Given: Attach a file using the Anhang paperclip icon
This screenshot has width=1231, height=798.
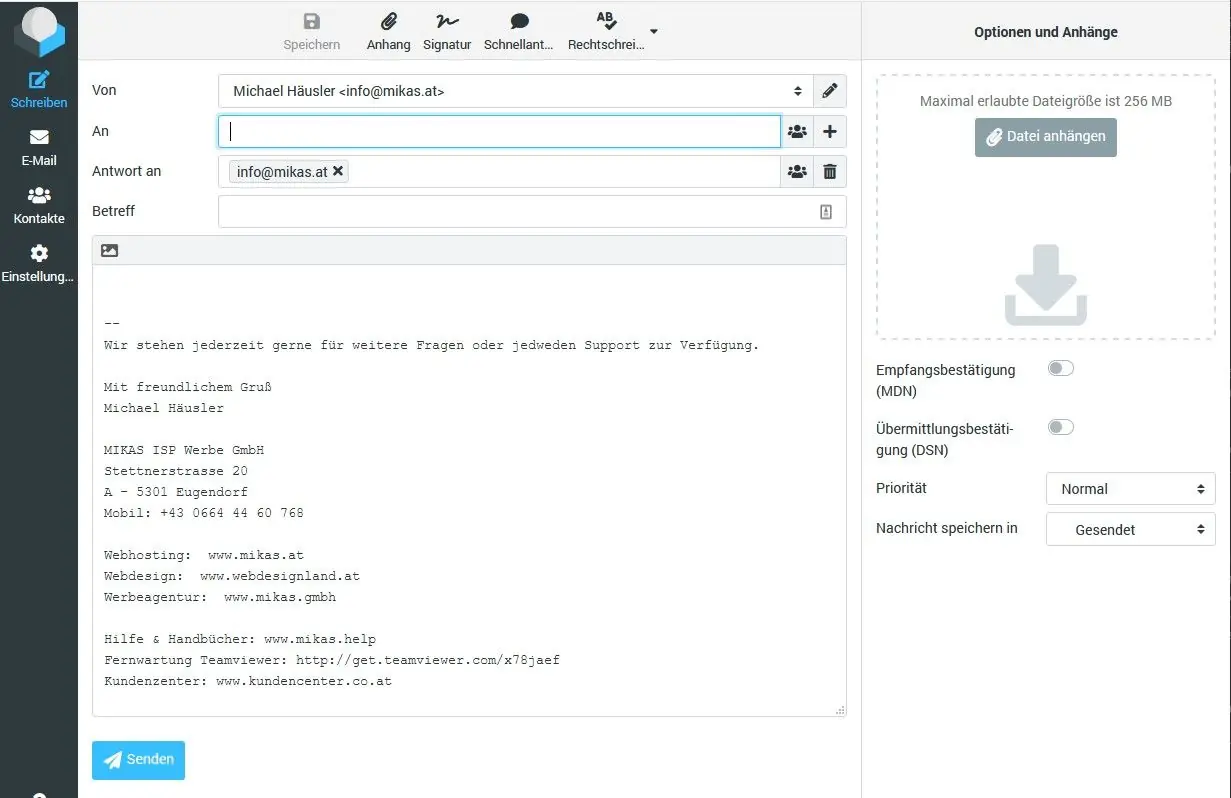Looking at the screenshot, I should (388, 28).
